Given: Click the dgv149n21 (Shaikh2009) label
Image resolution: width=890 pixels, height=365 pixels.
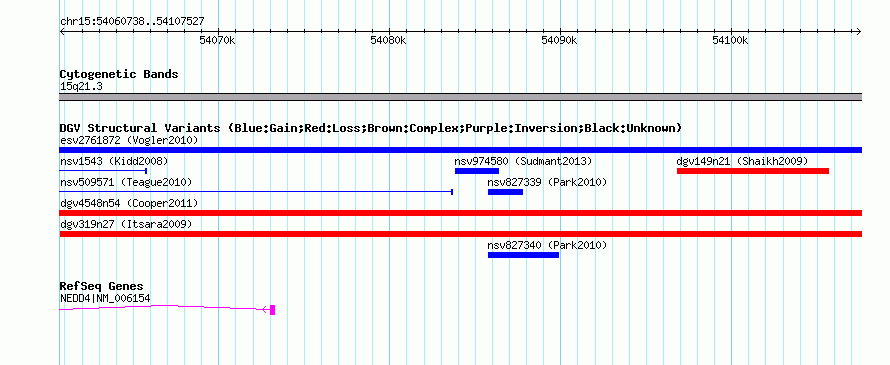Looking at the screenshot, I should click(x=742, y=161).
